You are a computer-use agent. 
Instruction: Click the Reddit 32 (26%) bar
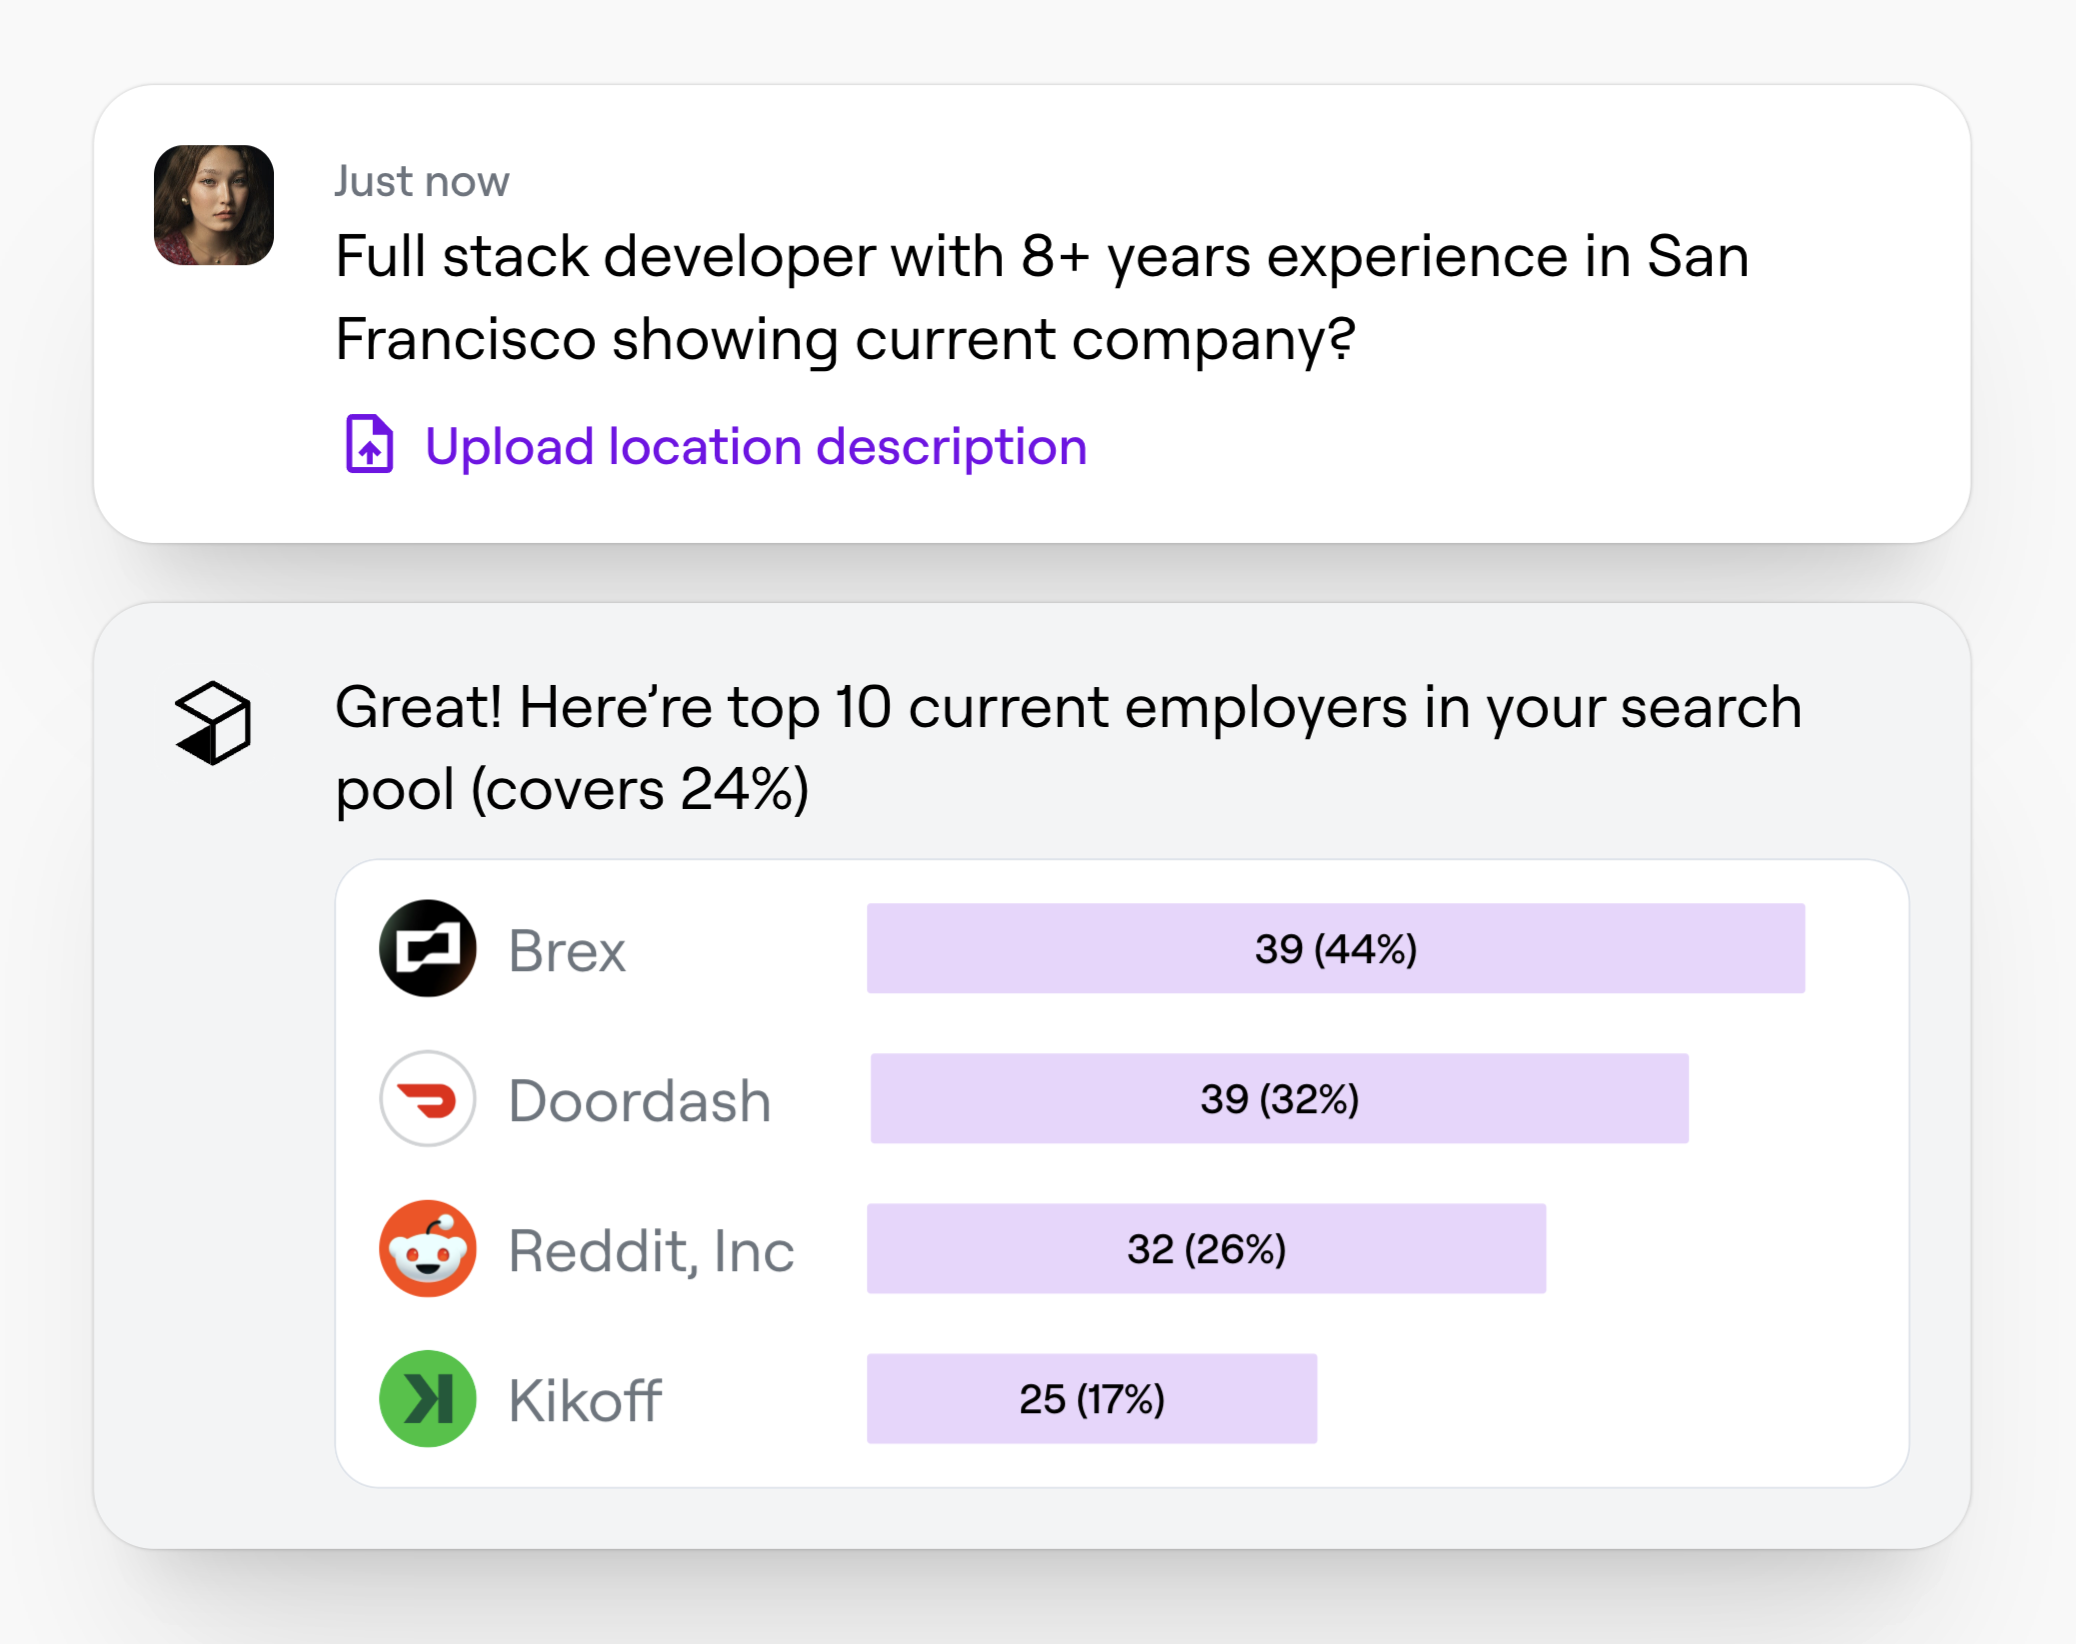[x=1206, y=1248]
